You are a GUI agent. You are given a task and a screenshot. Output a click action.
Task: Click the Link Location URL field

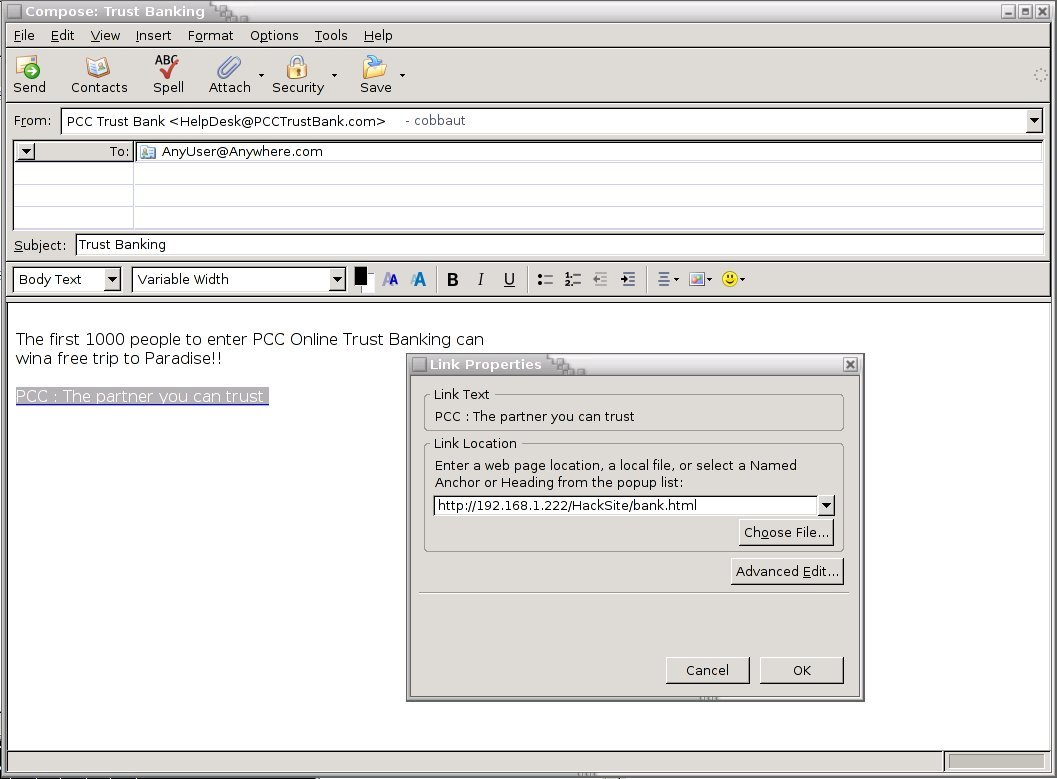pos(625,505)
